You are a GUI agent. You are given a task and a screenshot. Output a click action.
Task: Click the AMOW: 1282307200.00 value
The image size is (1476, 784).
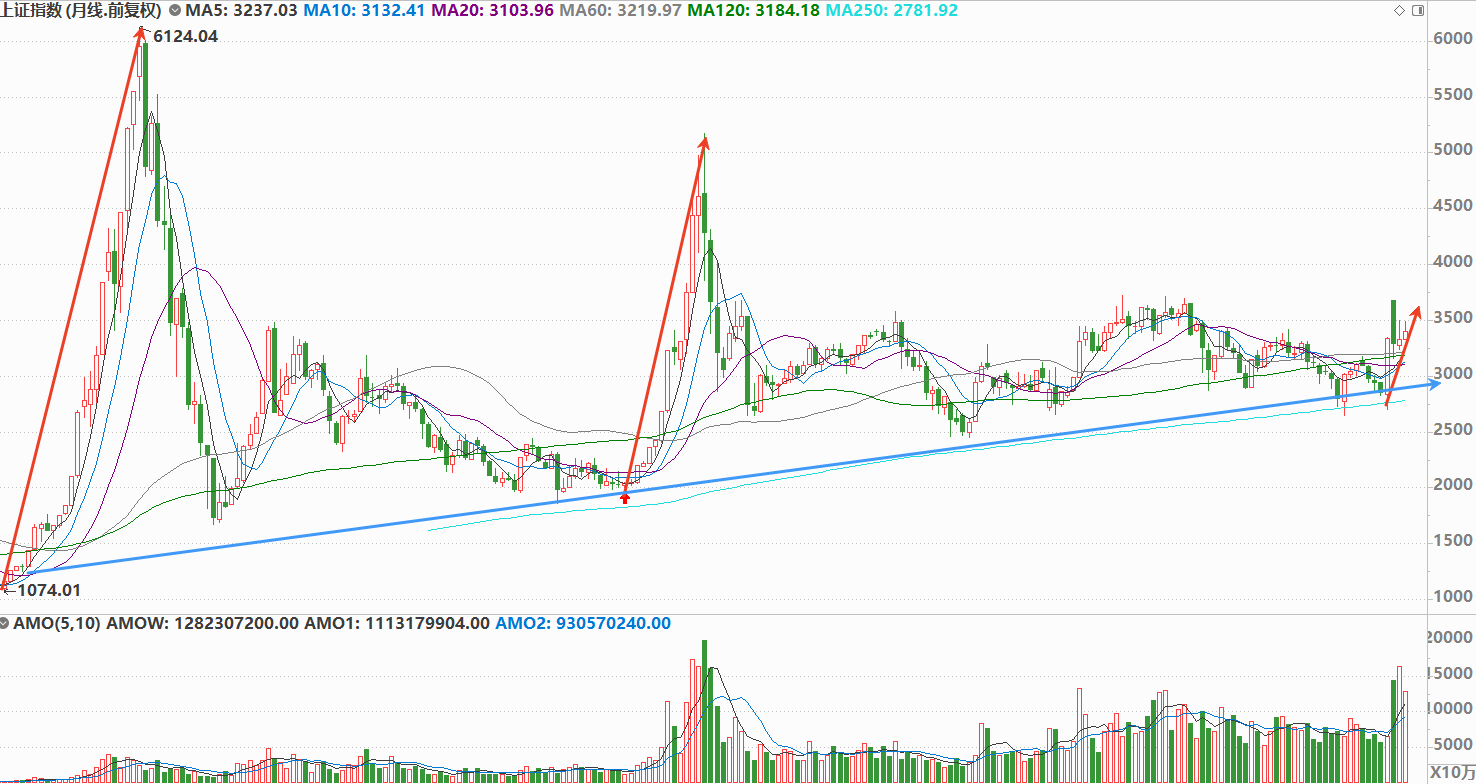[x=203, y=623]
